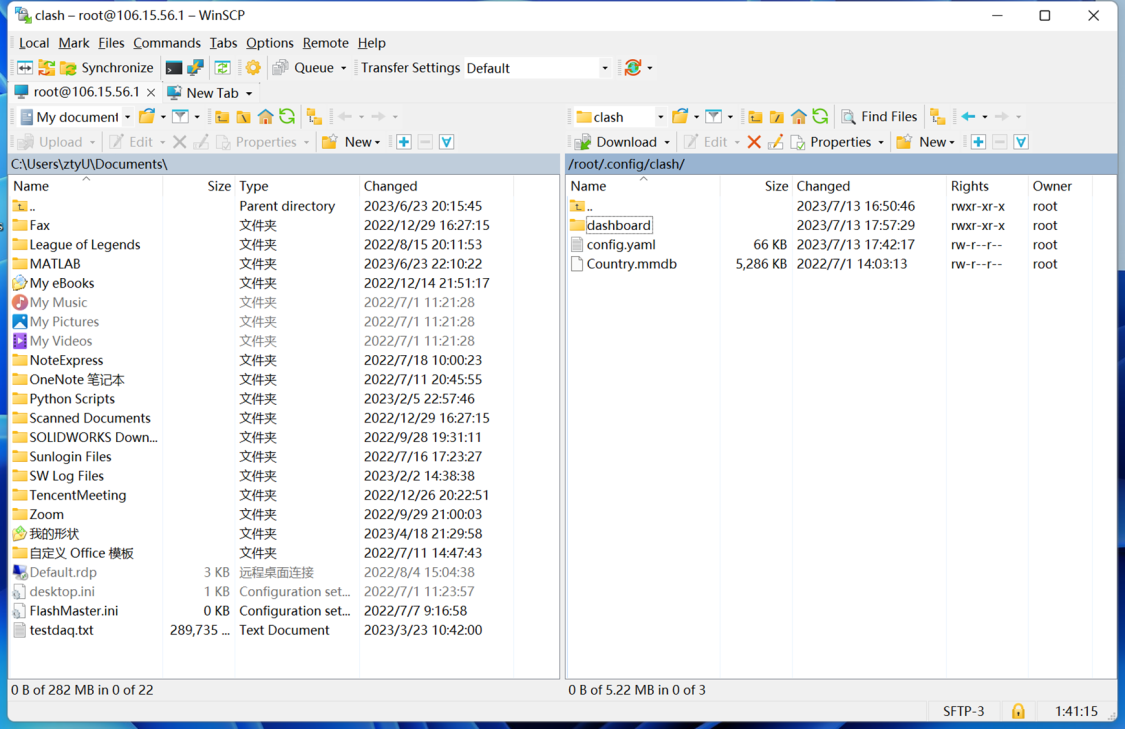
Task: Click local Open Directory folder icon
Action: [147, 116]
